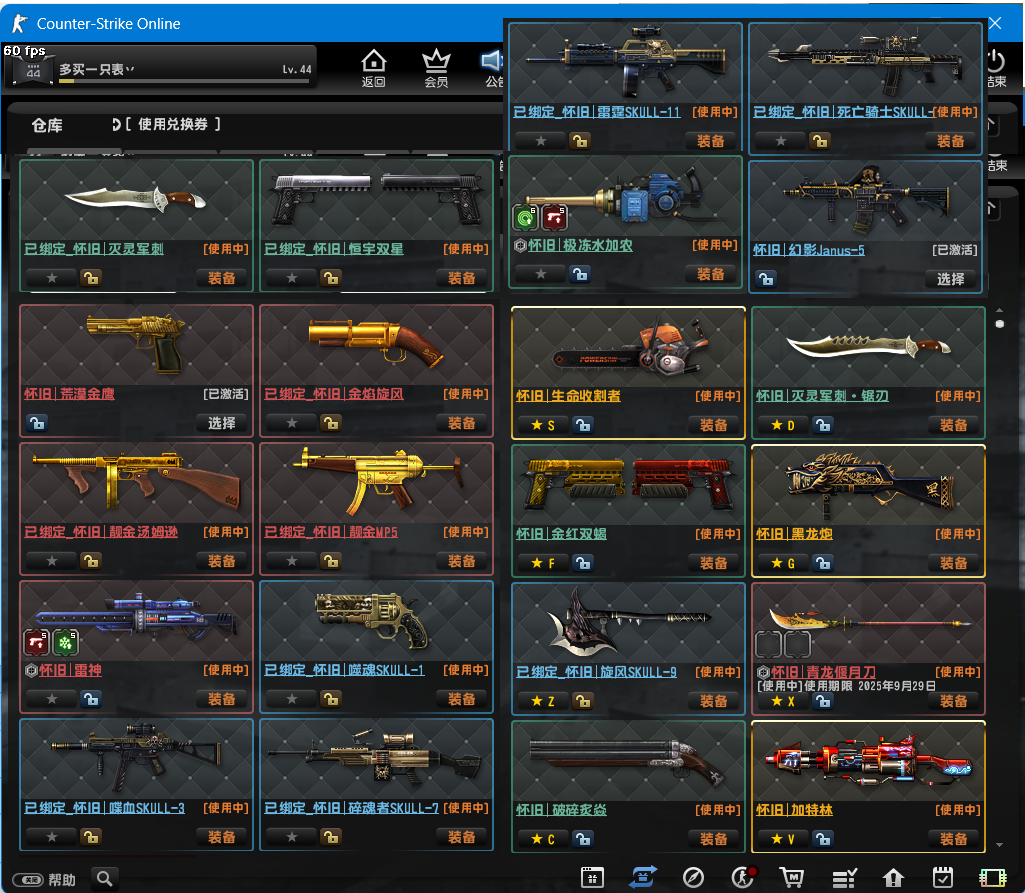The height and width of the screenshot is (893, 1025).
Task: Toggle favorite star G on 黑龙炮
Action: click(783, 564)
